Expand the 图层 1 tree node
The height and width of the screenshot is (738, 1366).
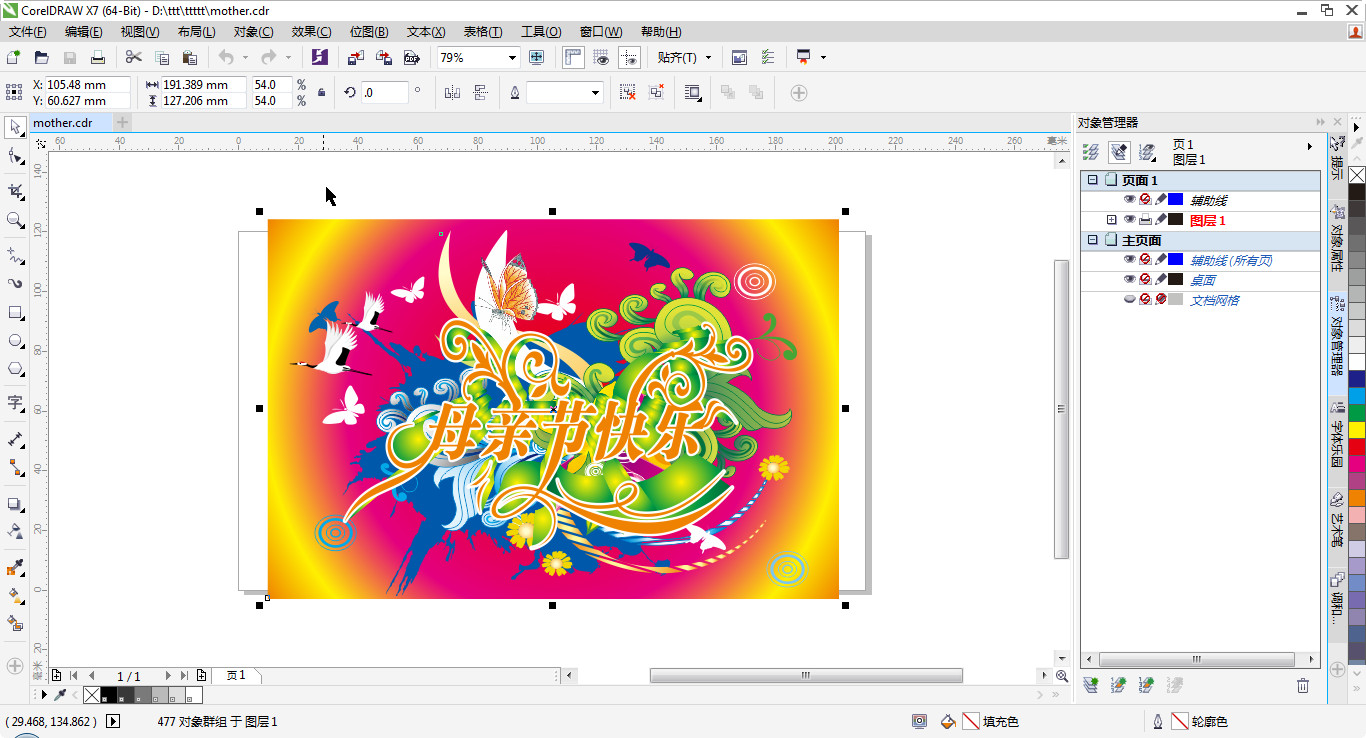(x=1111, y=220)
